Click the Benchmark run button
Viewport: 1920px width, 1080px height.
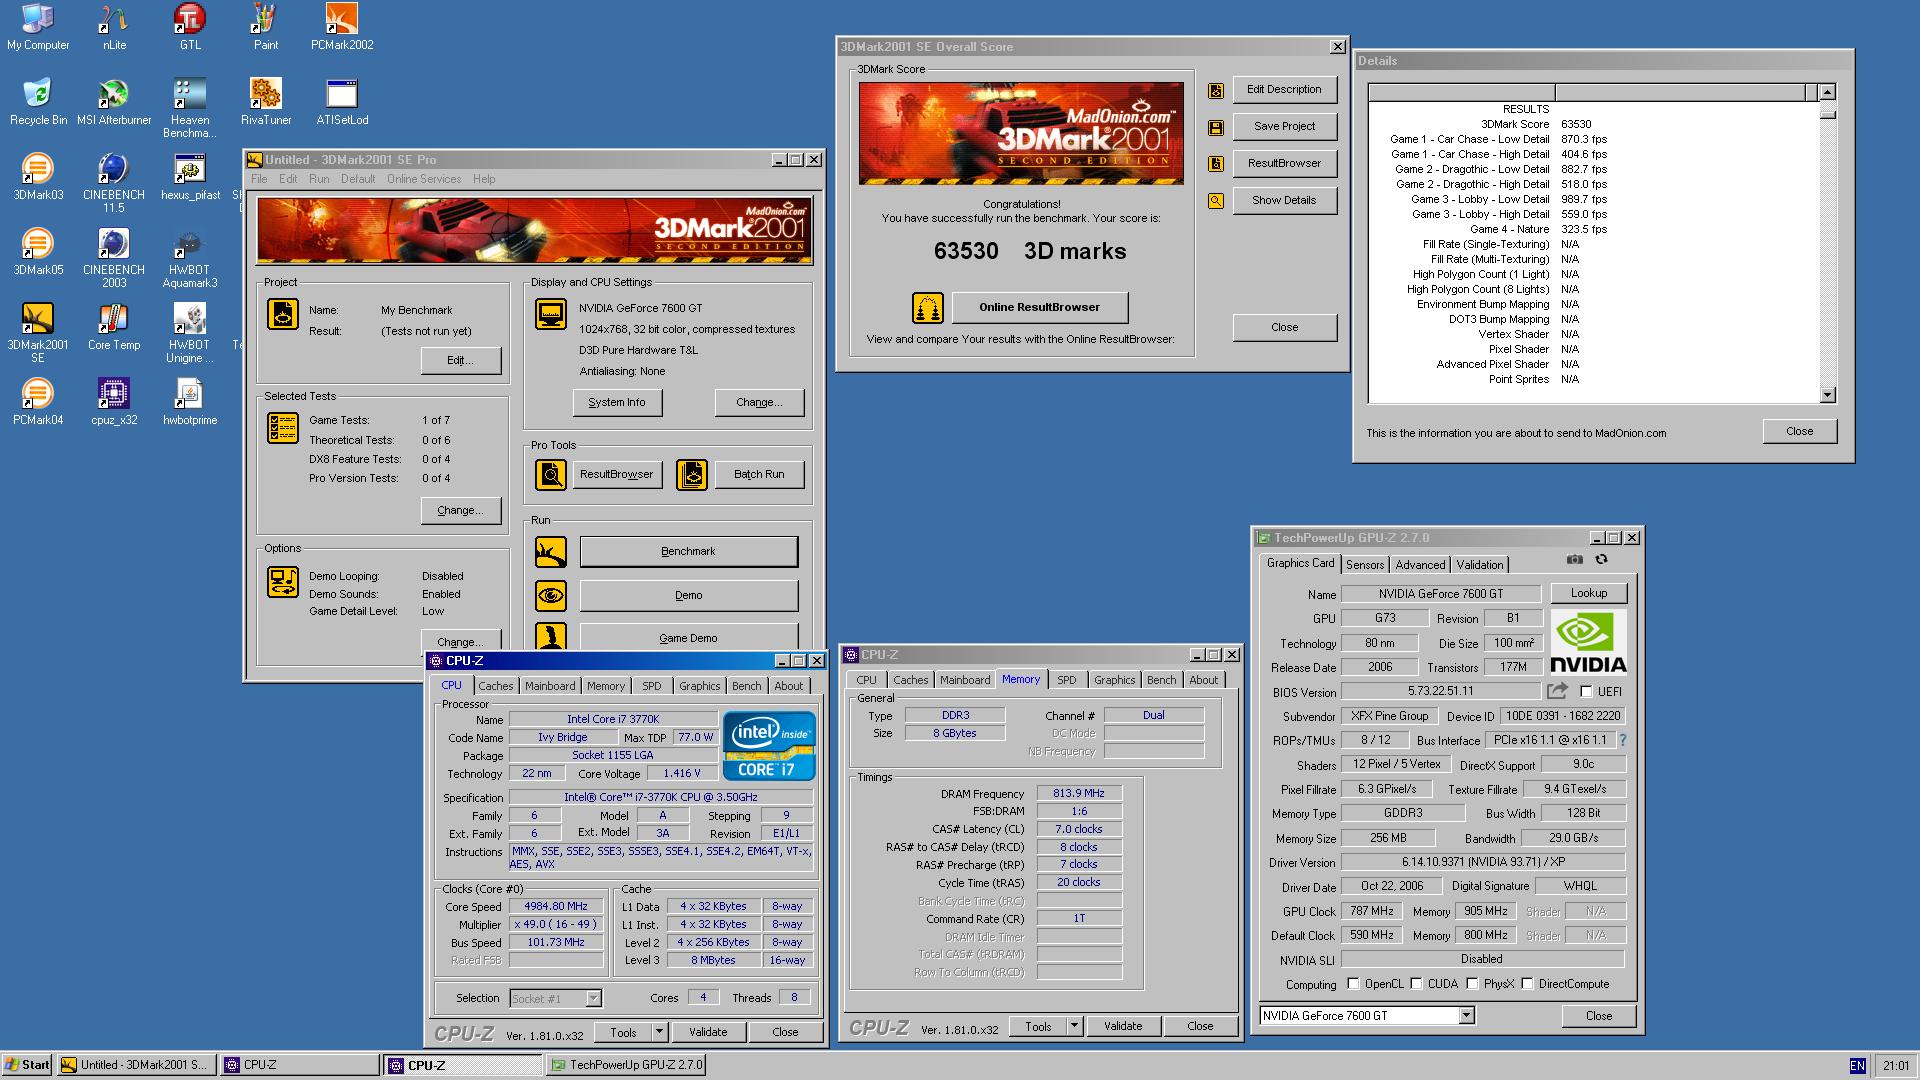click(688, 551)
